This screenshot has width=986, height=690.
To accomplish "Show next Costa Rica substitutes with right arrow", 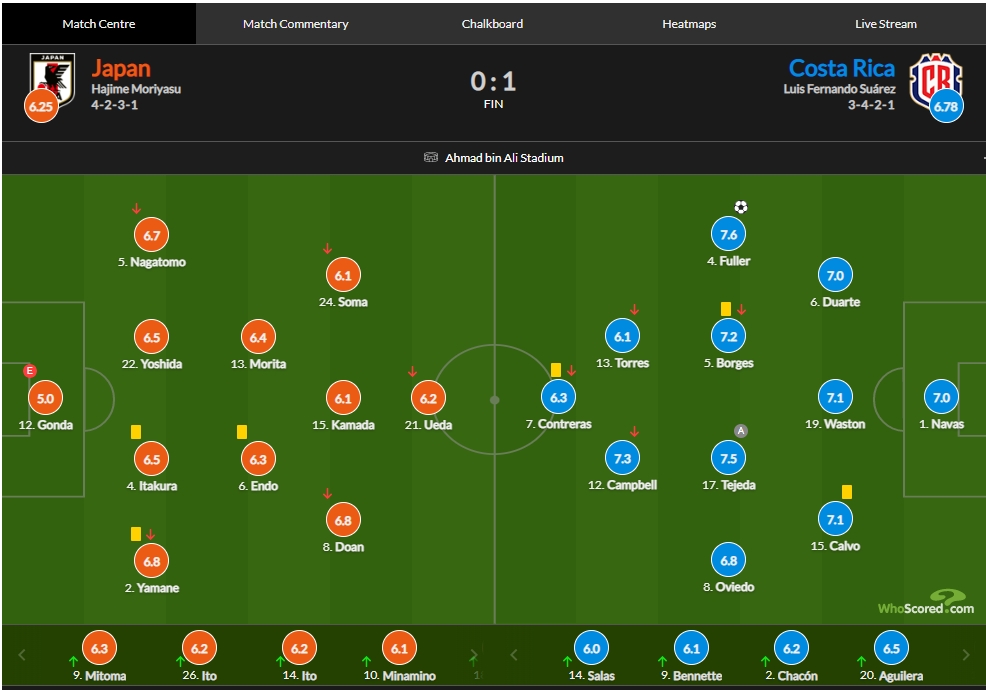I will [966, 655].
